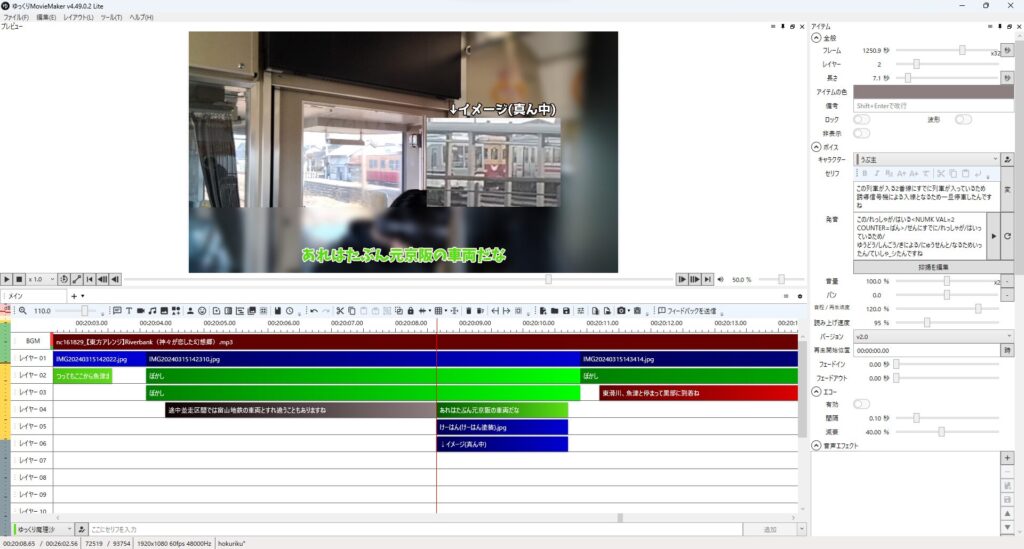The image size is (1024, 549).
Task: Open the ファイル(F) menu
Action: tap(16, 17)
